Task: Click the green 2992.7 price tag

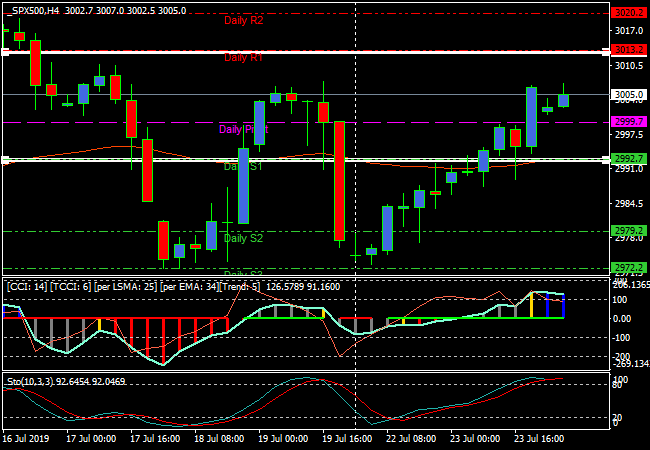Action: (x=629, y=159)
